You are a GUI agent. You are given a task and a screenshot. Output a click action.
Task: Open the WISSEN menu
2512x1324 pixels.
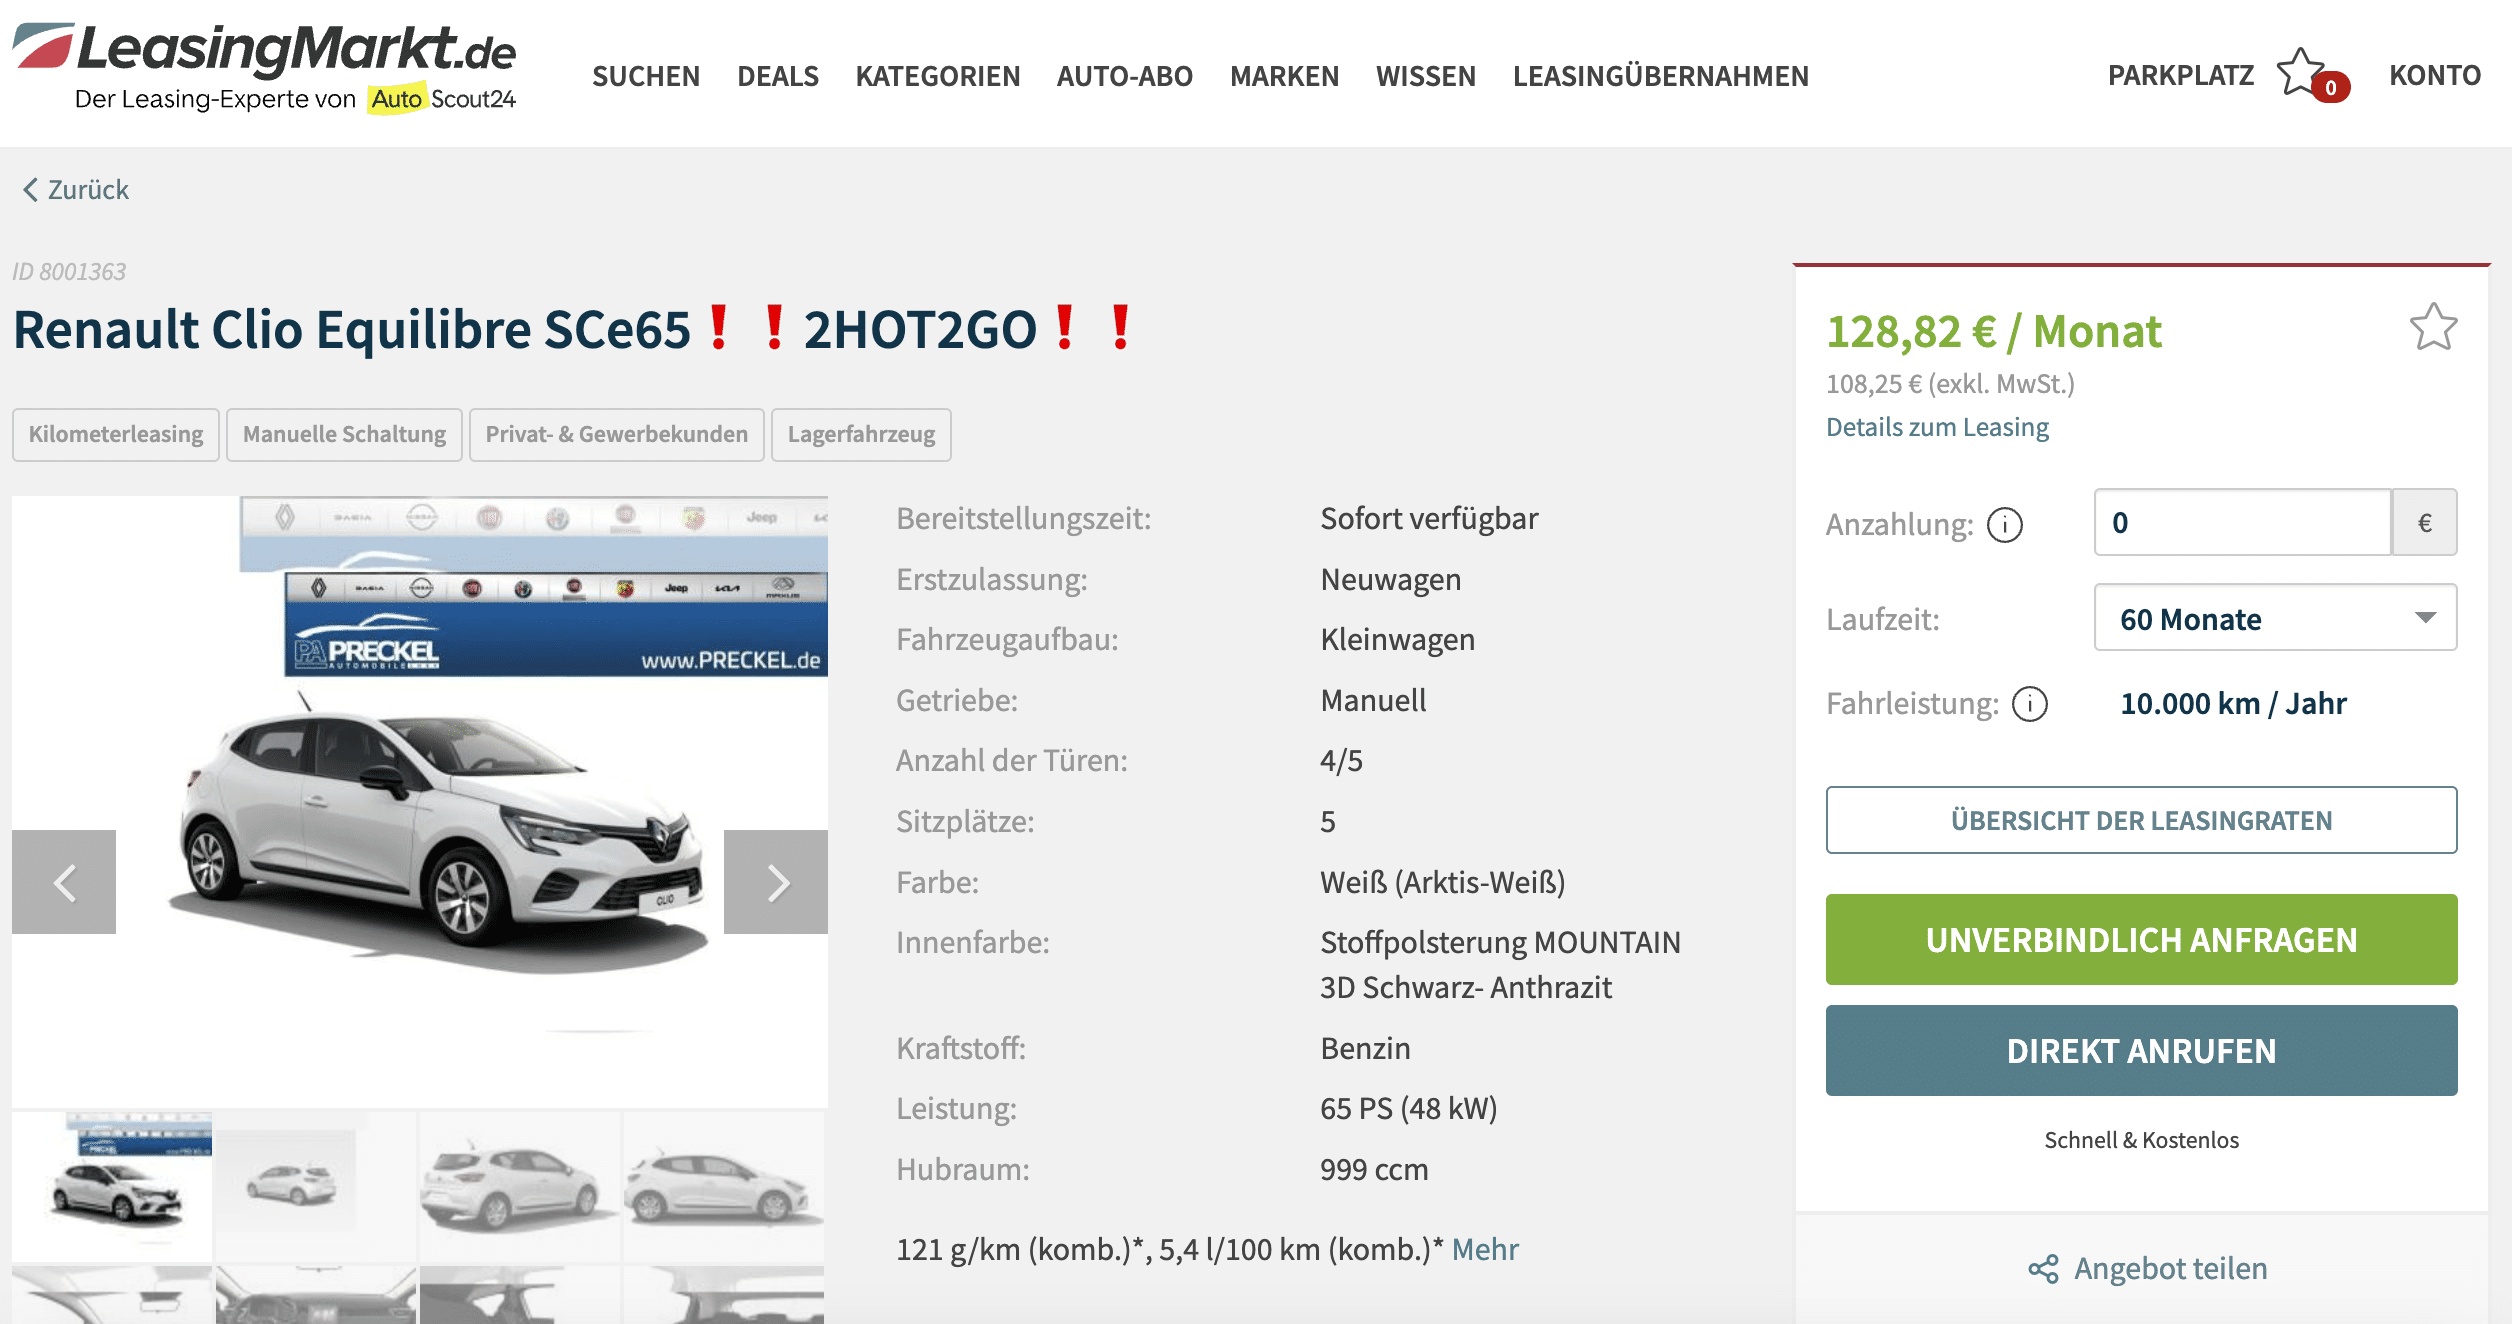tap(1426, 76)
